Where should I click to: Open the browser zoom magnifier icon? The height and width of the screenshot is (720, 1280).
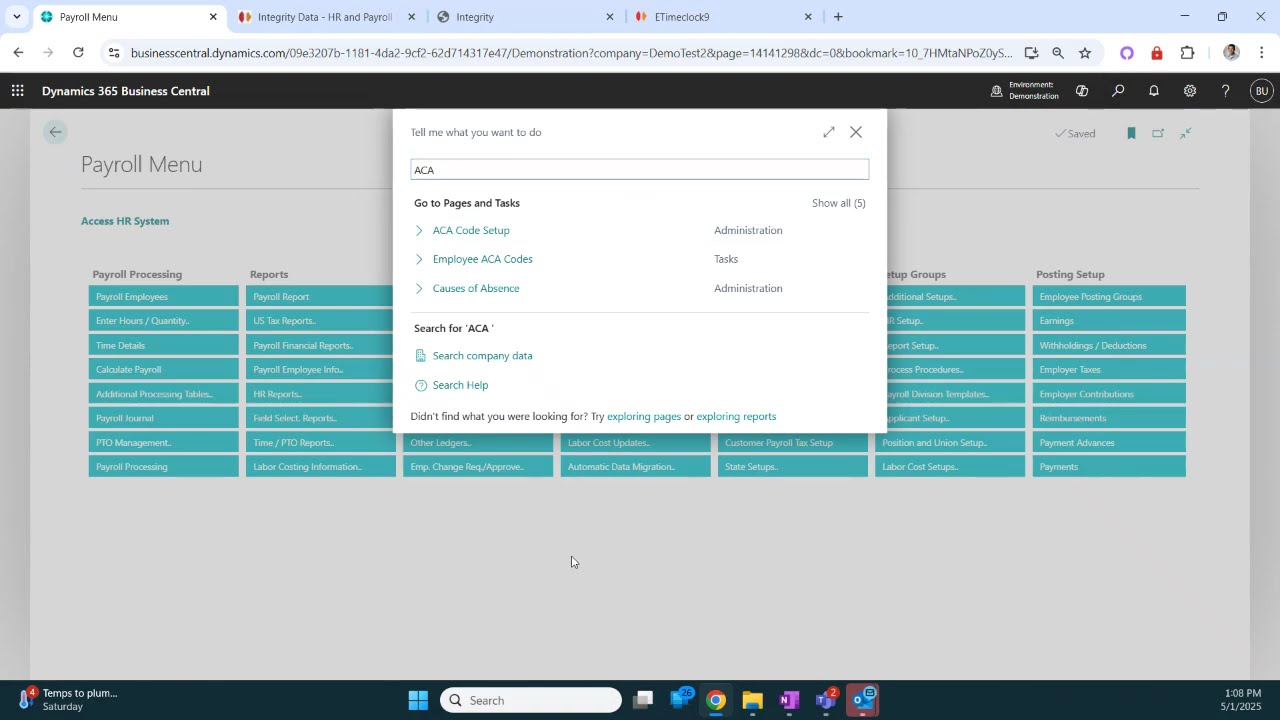(x=1058, y=53)
